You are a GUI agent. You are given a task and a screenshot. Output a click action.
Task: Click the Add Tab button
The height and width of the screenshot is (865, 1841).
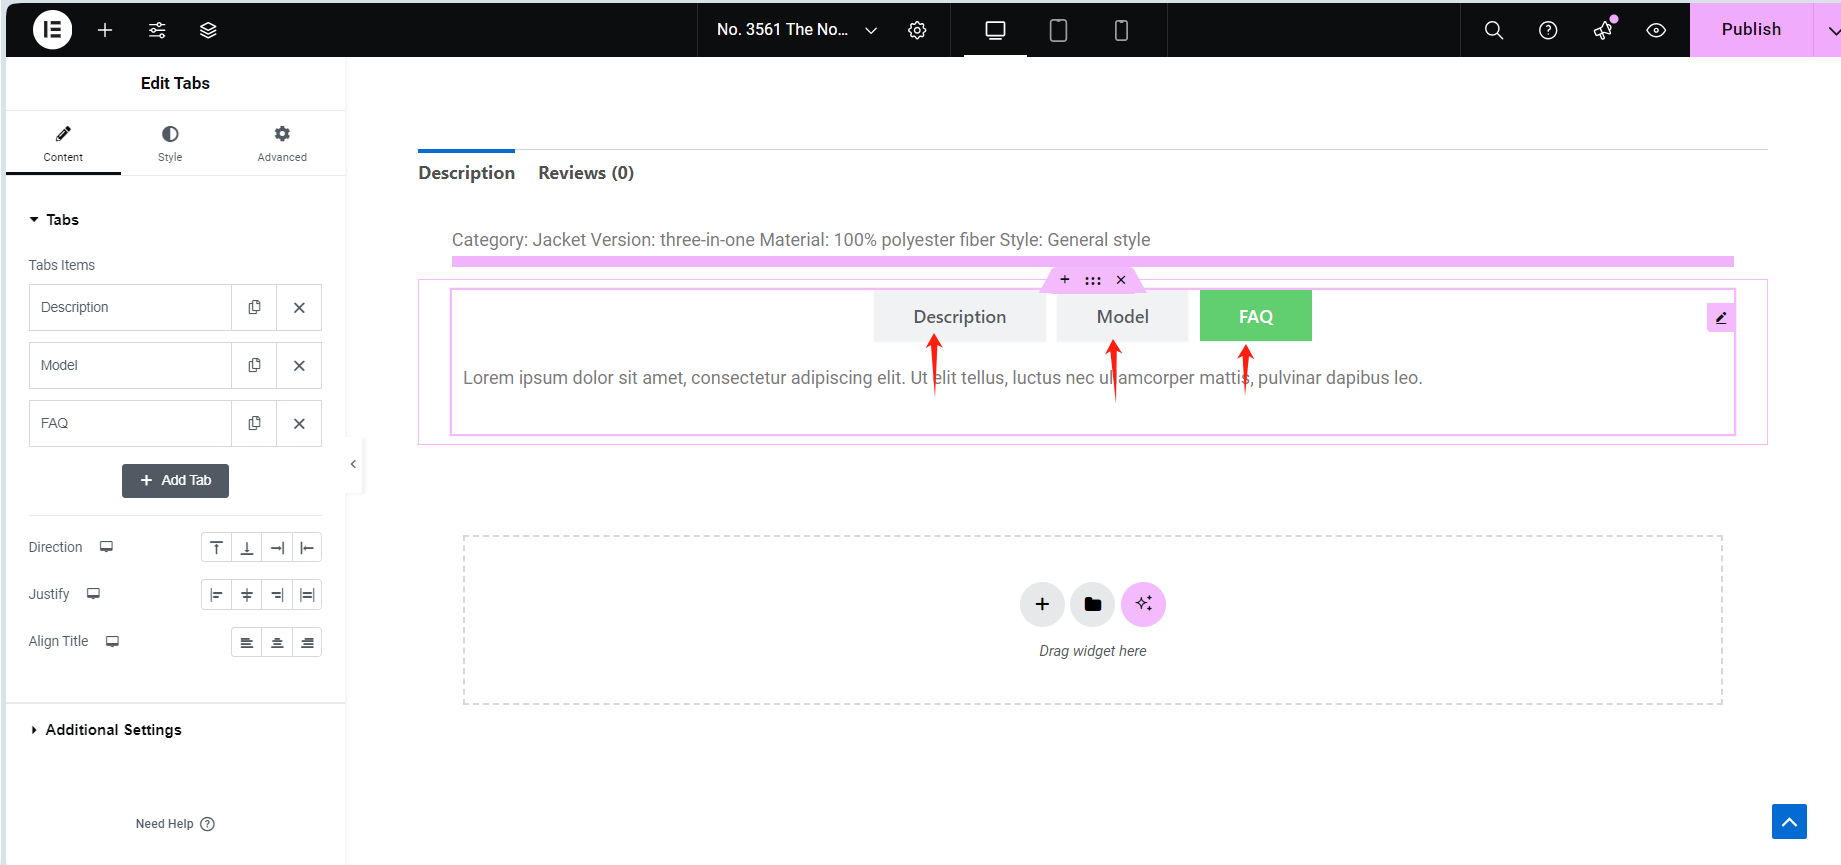coord(175,481)
